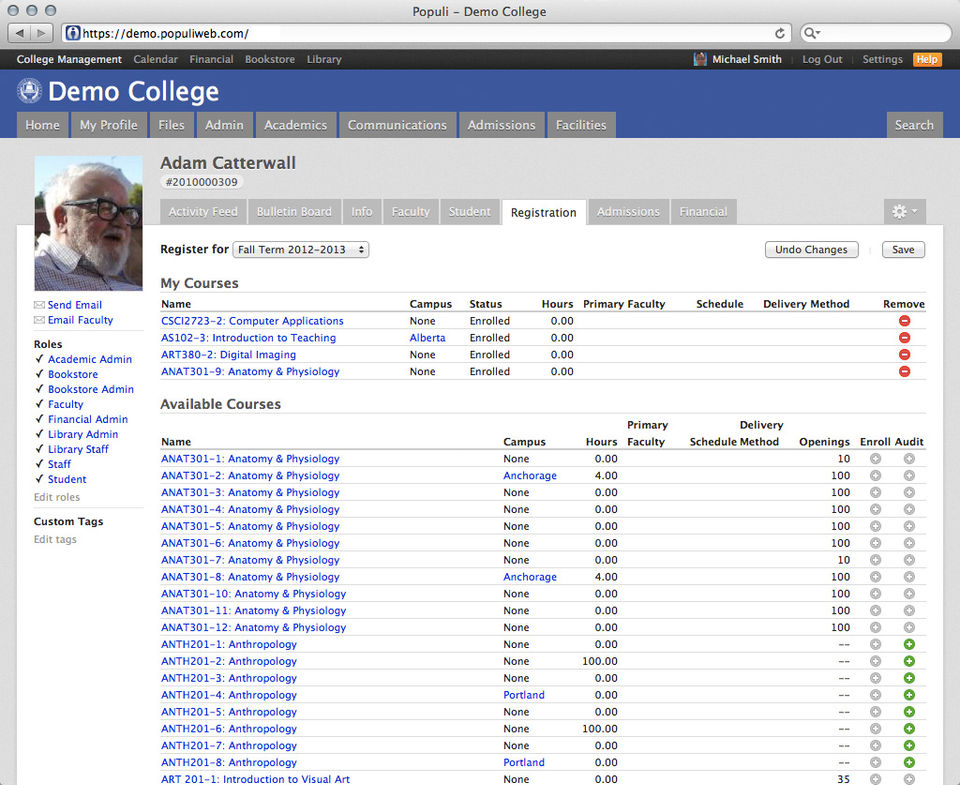Screen dimensions: 960x785
Task: Click Enroll icon for ANAT301-12
Action: tap(876, 628)
